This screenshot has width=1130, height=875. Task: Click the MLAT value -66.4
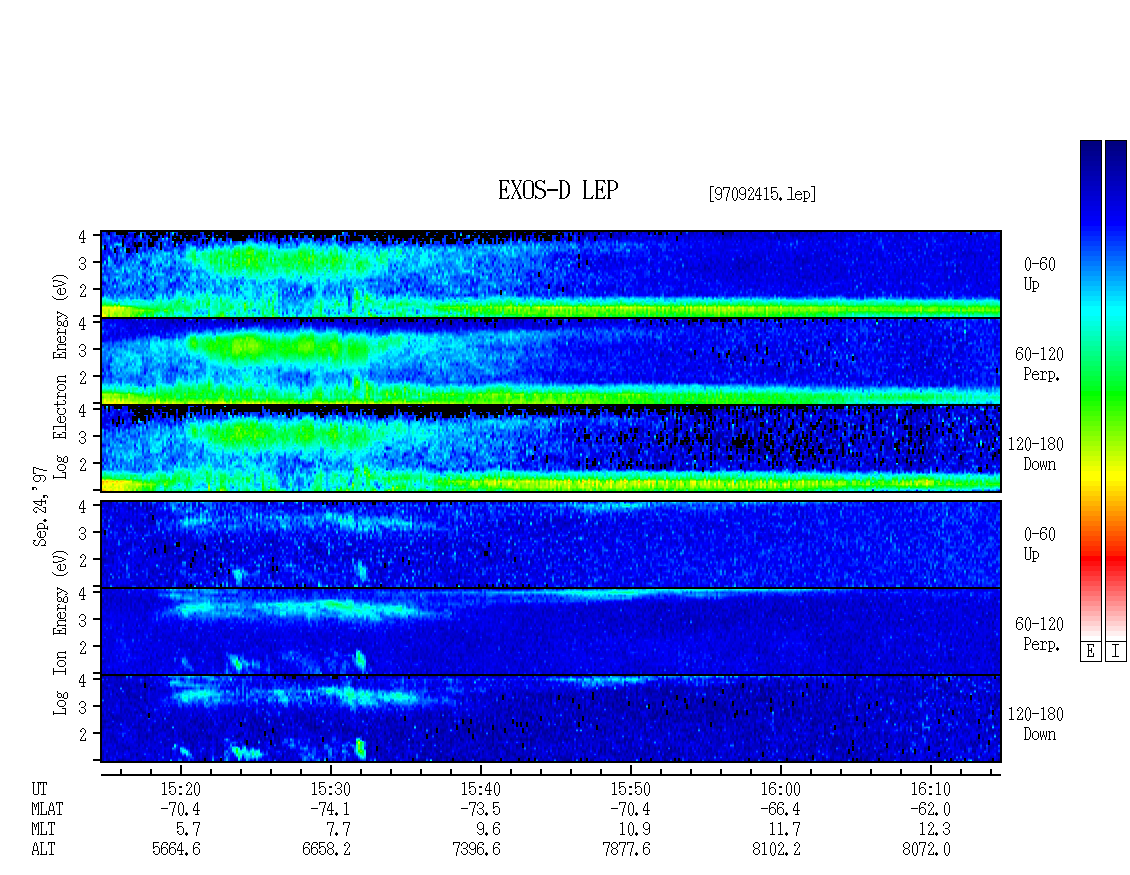pyautogui.click(x=780, y=809)
